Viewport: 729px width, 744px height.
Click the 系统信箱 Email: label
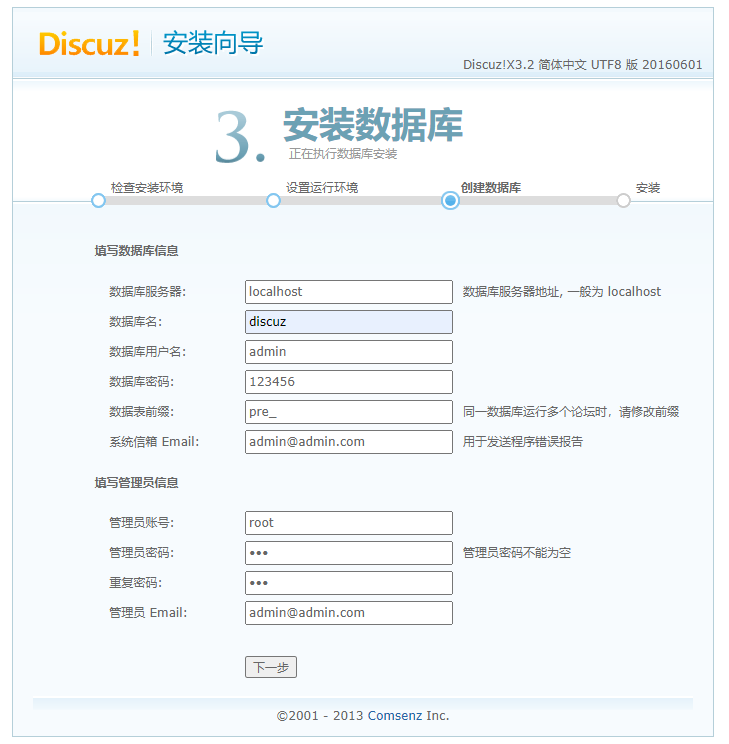coord(154,442)
